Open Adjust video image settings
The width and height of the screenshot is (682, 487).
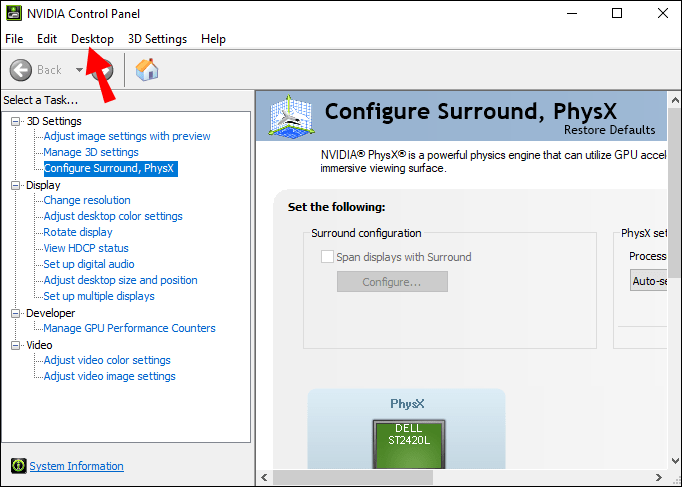[110, 377]
